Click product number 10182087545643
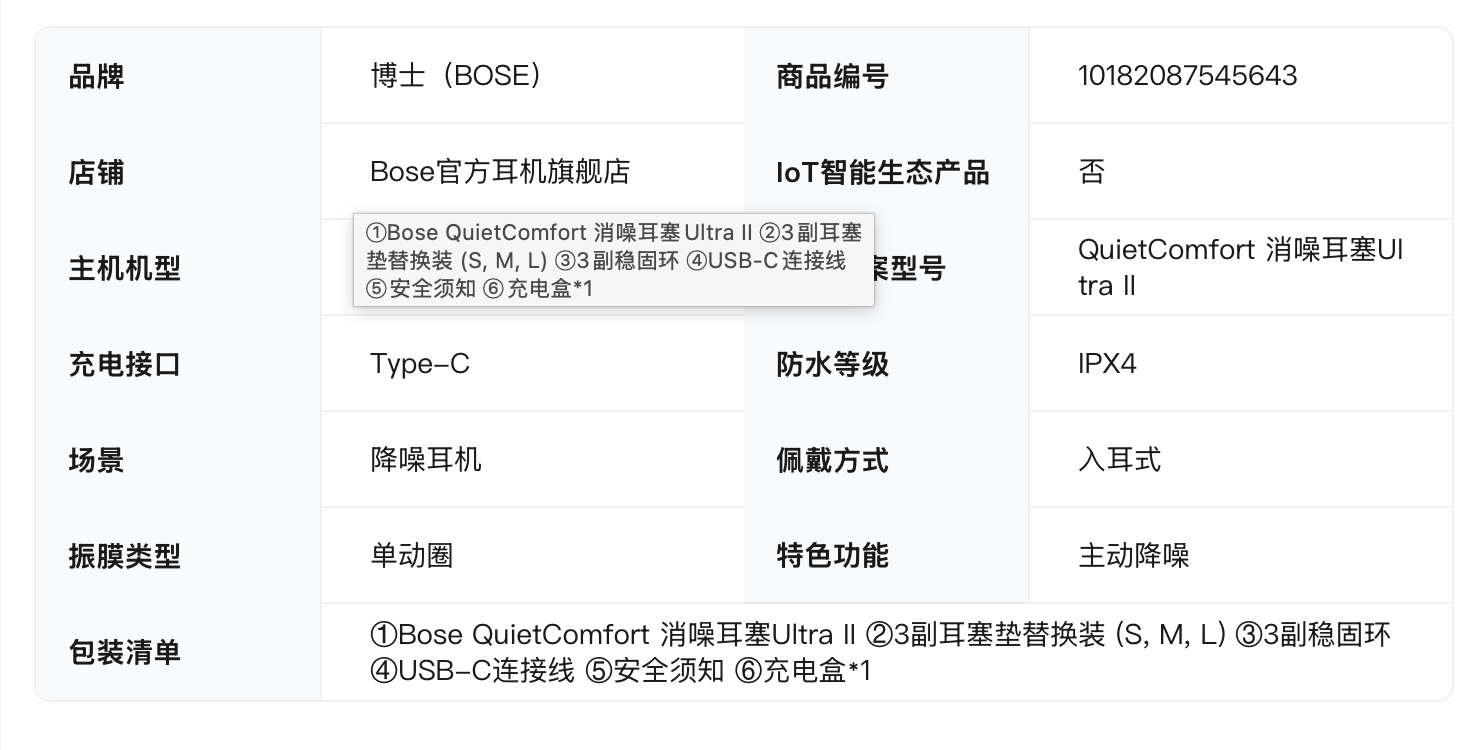This screenshot has width=1484, height=750. (1187, 76)
